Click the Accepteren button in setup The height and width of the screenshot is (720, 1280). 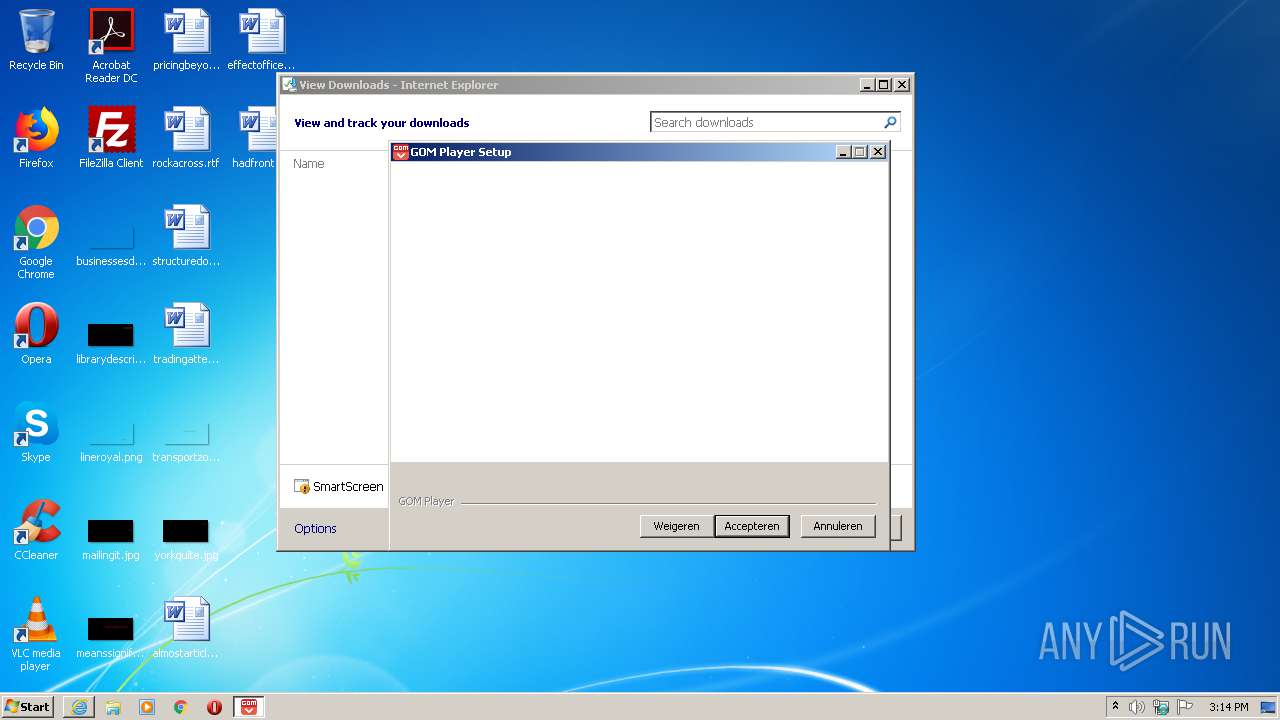(752, 526)
